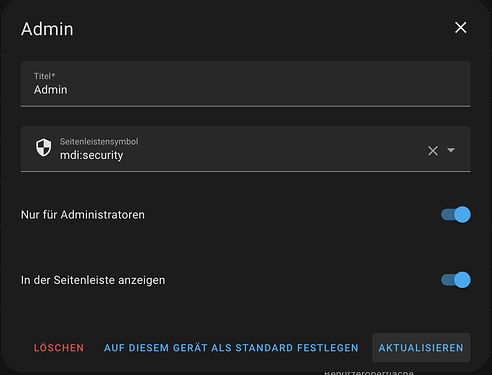The image size is (492, 375).
Task: Click Auf diesem Gerät als Standard festlegen
Action: pyautogui.click(x=231, y=348)
